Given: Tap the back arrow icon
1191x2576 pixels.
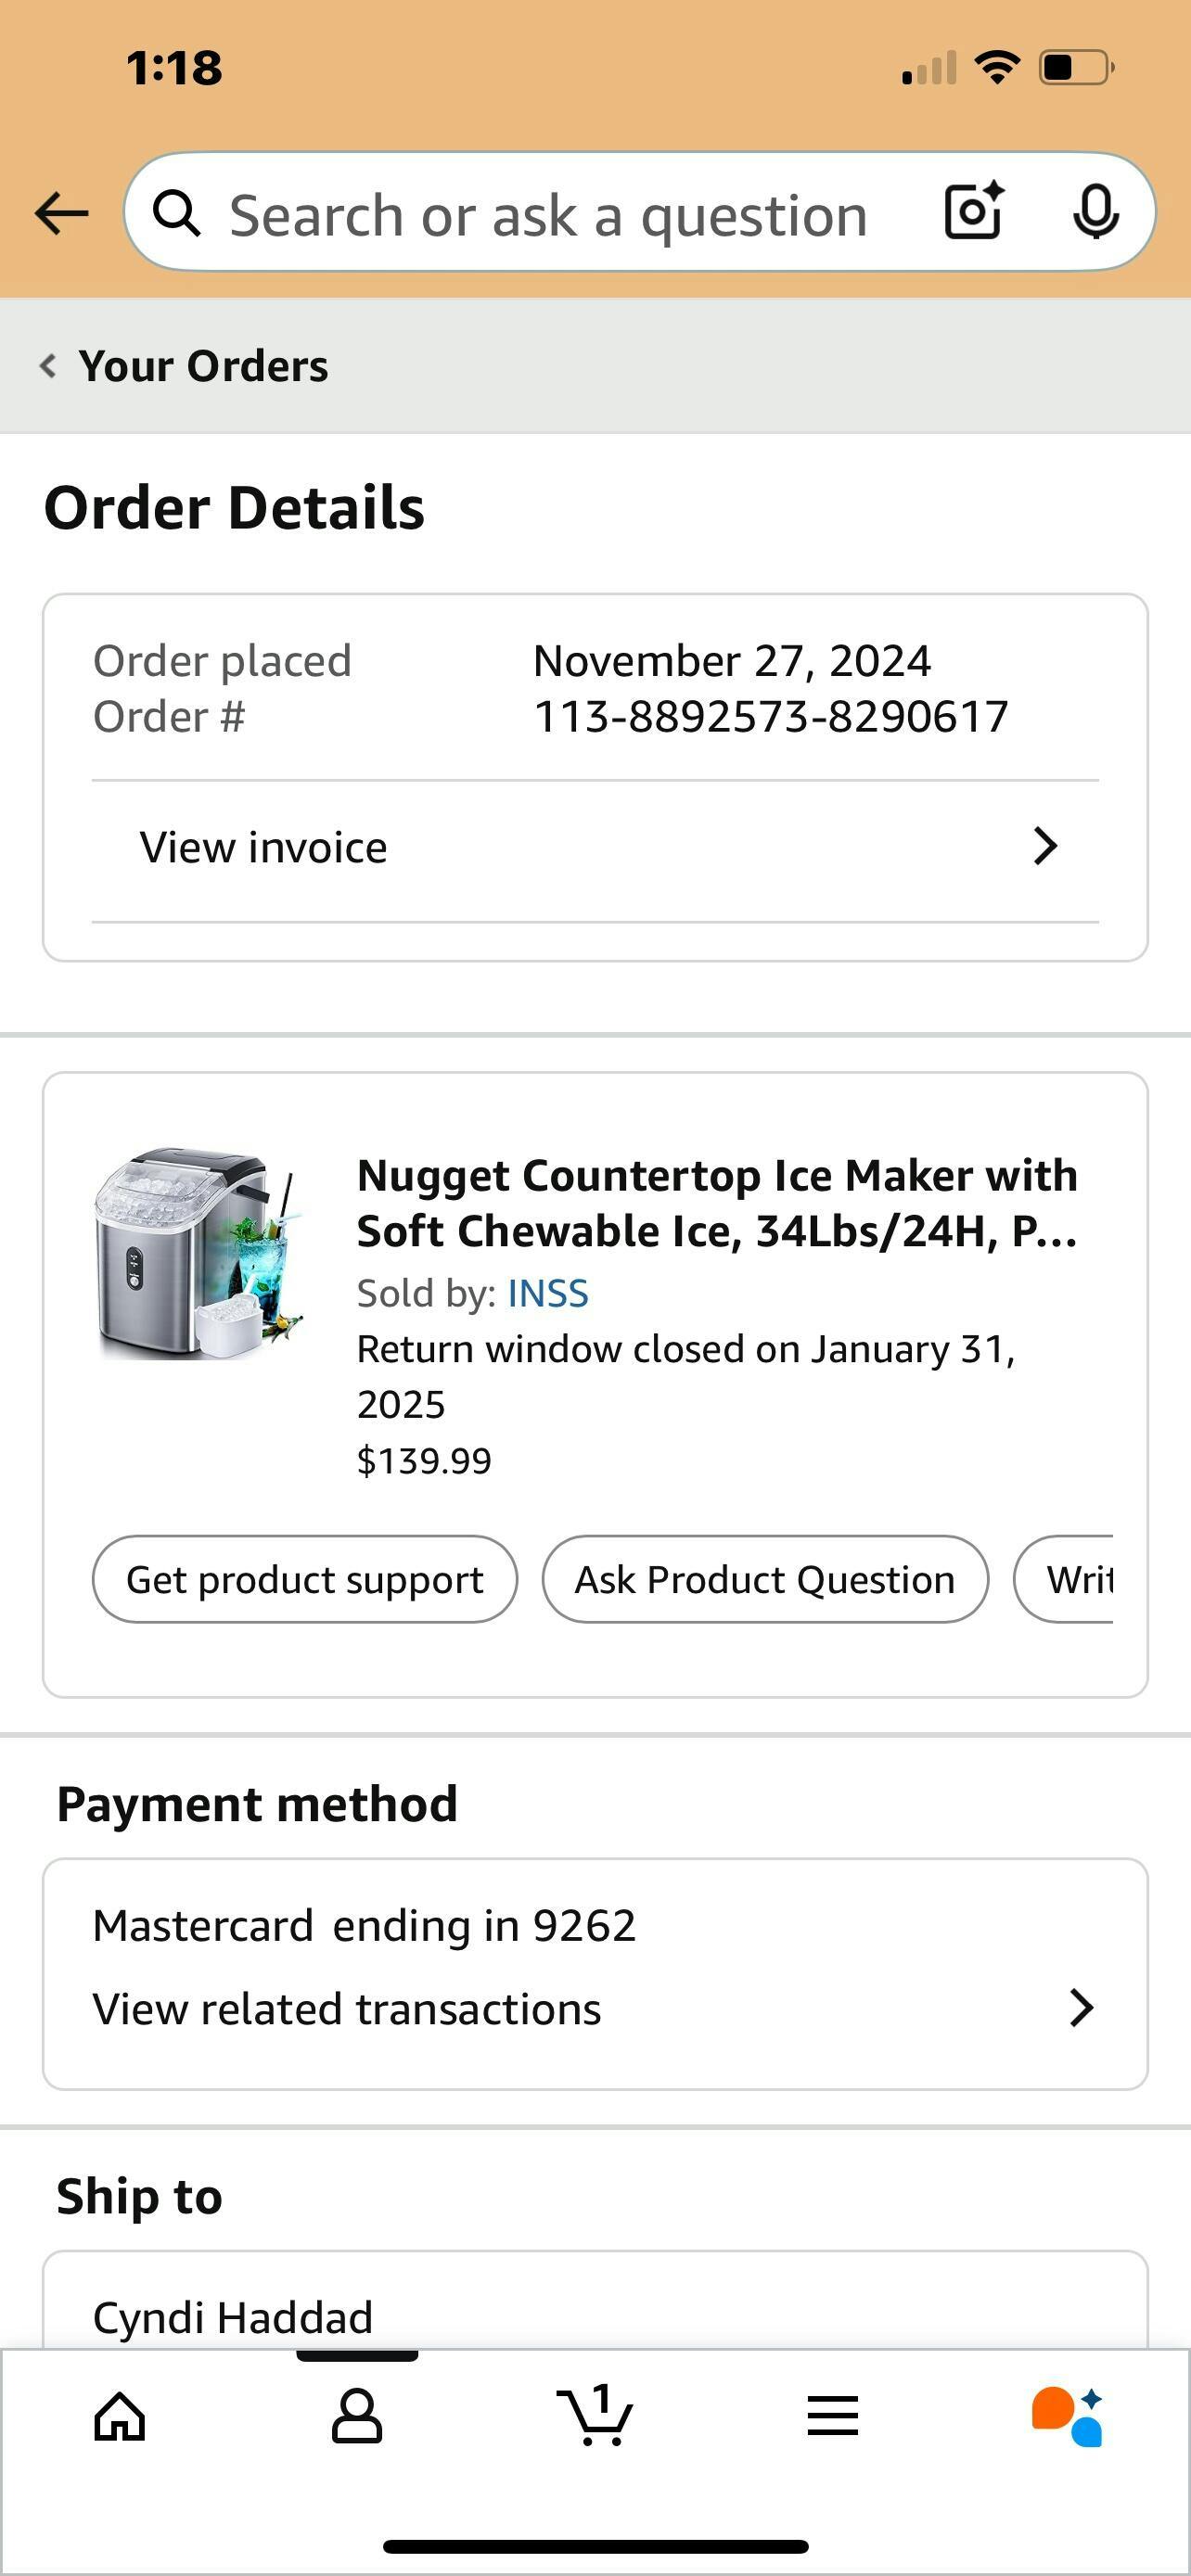Looking at the screenshot, I should [62, 213].
